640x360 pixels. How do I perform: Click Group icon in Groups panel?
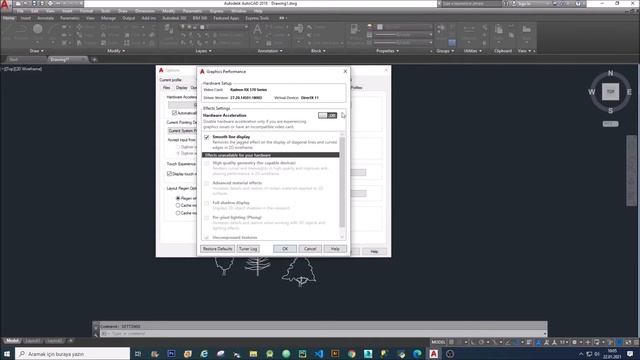tap(440, 28)
